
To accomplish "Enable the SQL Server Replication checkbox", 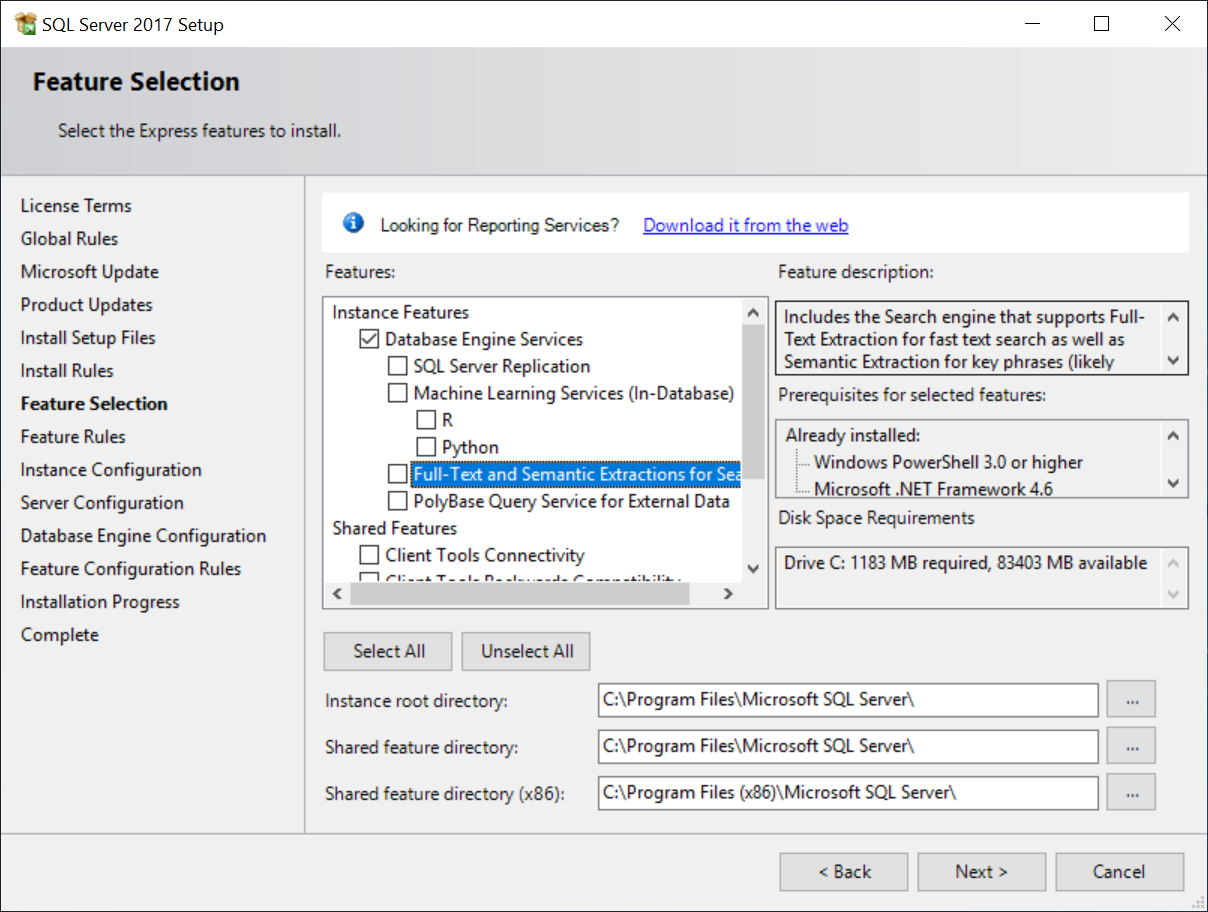I will point(397,366).
